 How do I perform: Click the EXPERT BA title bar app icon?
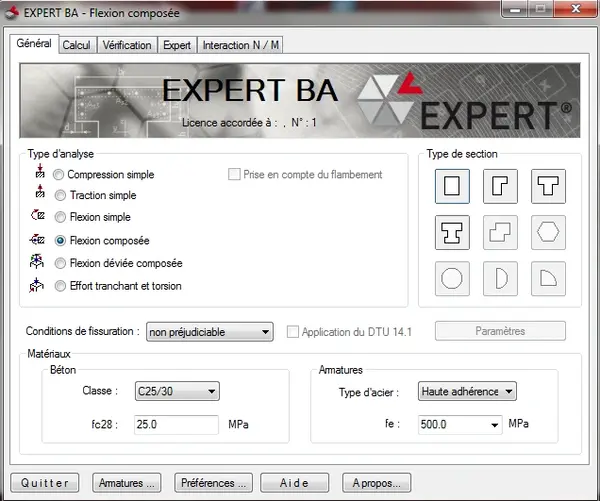[12, 13]
